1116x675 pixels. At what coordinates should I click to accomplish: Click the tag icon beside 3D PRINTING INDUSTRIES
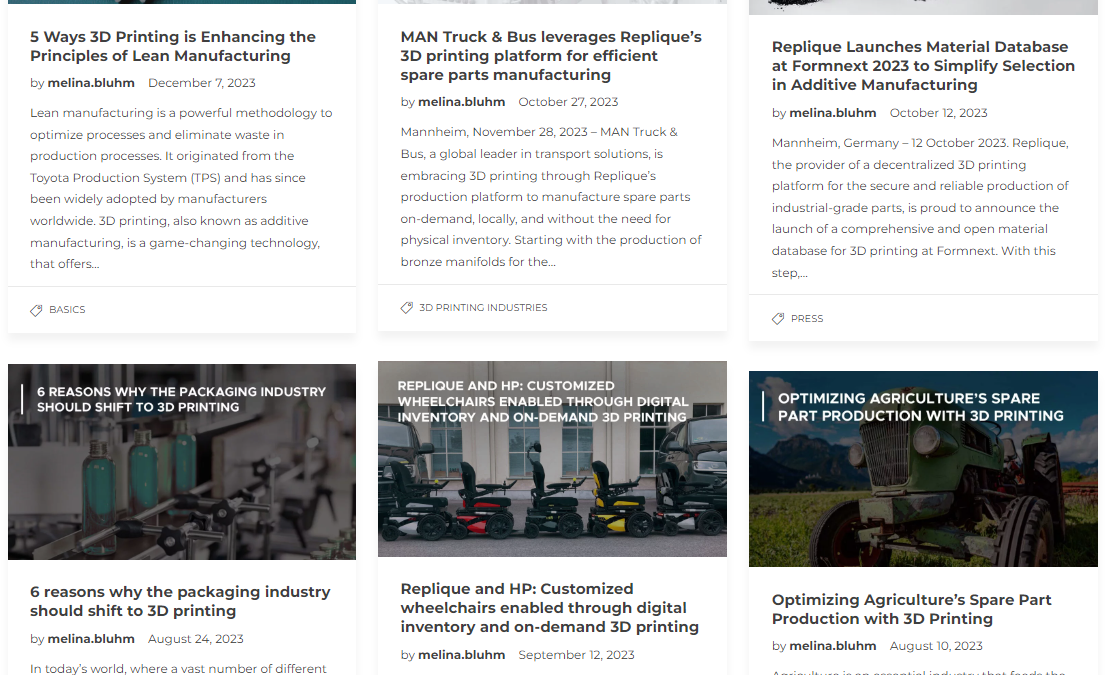pyautogui.click(x=406, y=308)
